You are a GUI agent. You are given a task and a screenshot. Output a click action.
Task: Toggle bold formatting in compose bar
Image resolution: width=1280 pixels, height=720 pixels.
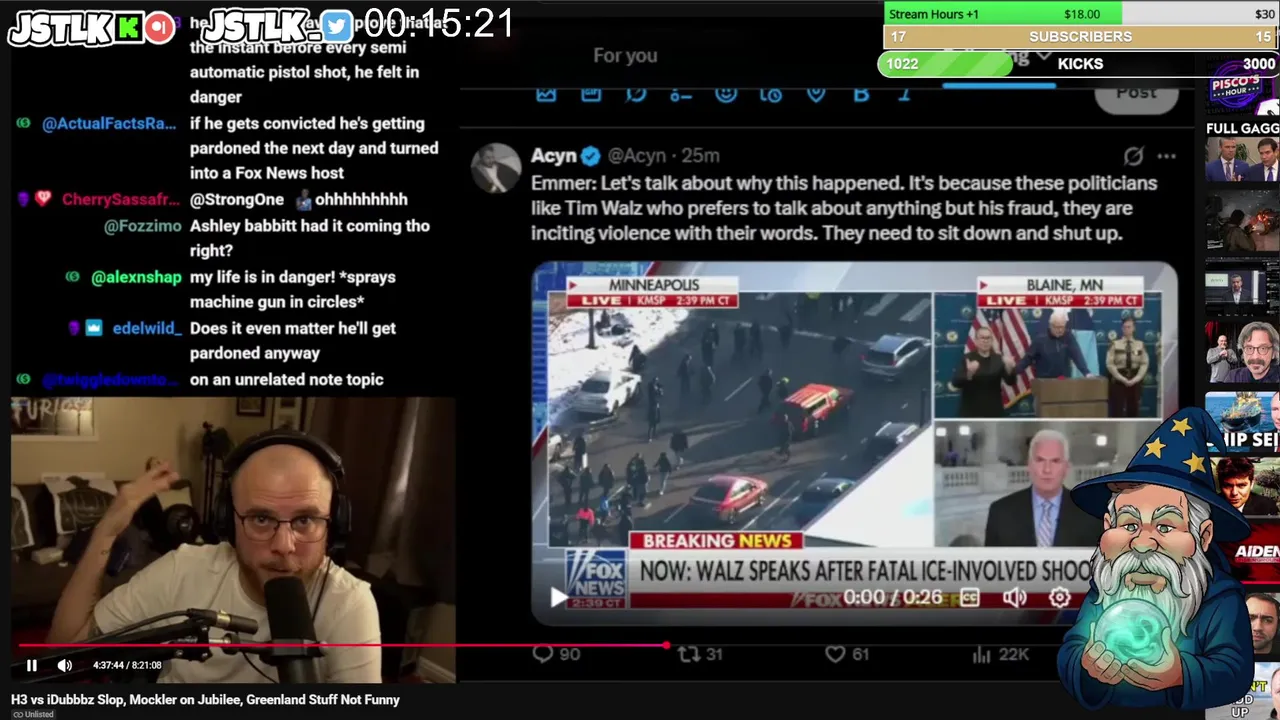tap(861, 94)
